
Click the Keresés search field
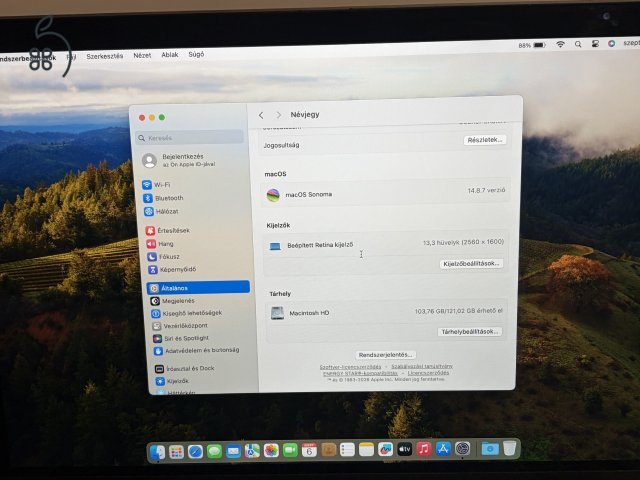coord(190,137)
